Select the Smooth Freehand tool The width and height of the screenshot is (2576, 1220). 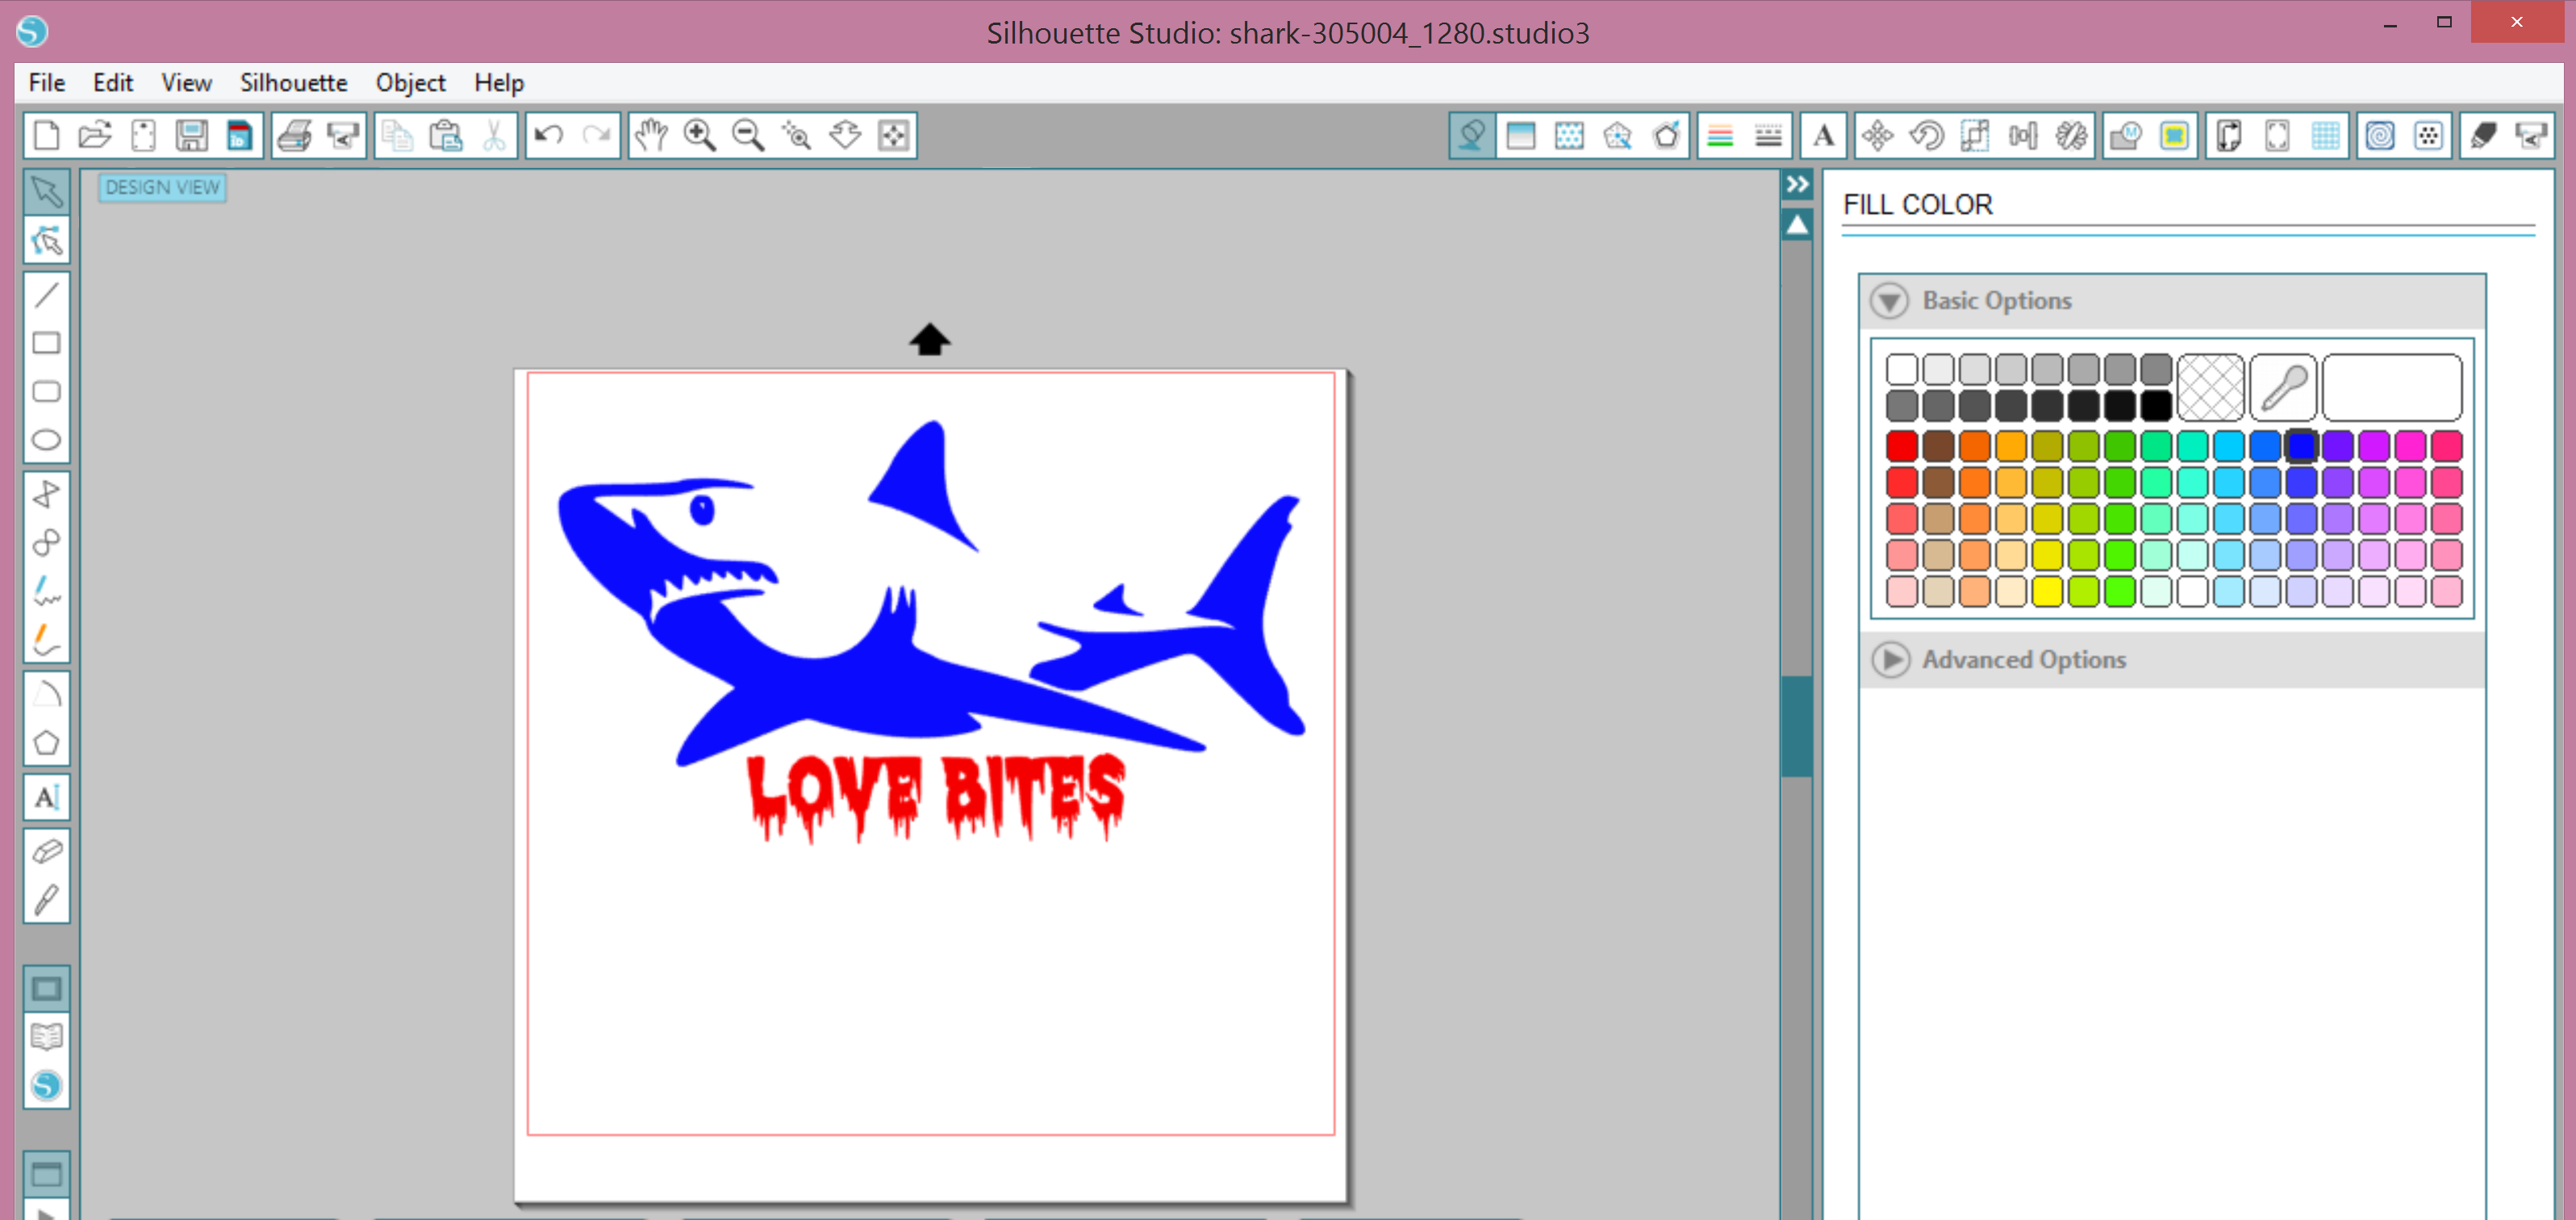[x=46, y=639]
